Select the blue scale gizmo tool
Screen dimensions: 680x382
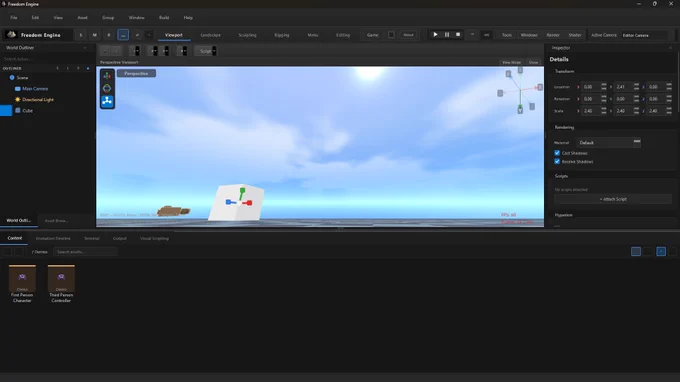click(107, 101)
